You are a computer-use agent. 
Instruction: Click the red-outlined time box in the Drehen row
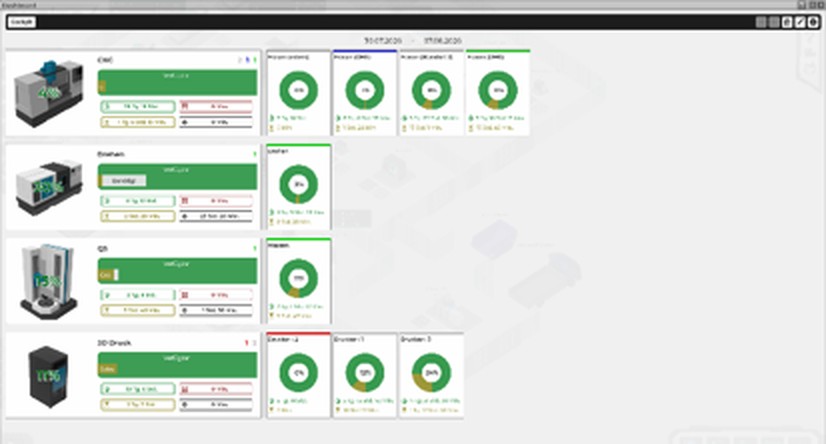[216, 201]
